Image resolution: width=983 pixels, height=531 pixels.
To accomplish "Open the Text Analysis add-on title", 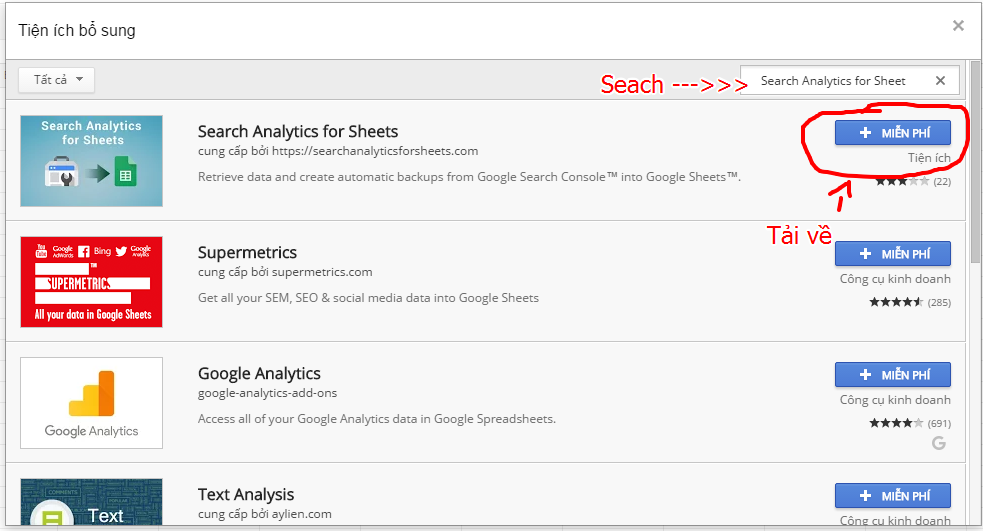I will (x=246, y=495).
